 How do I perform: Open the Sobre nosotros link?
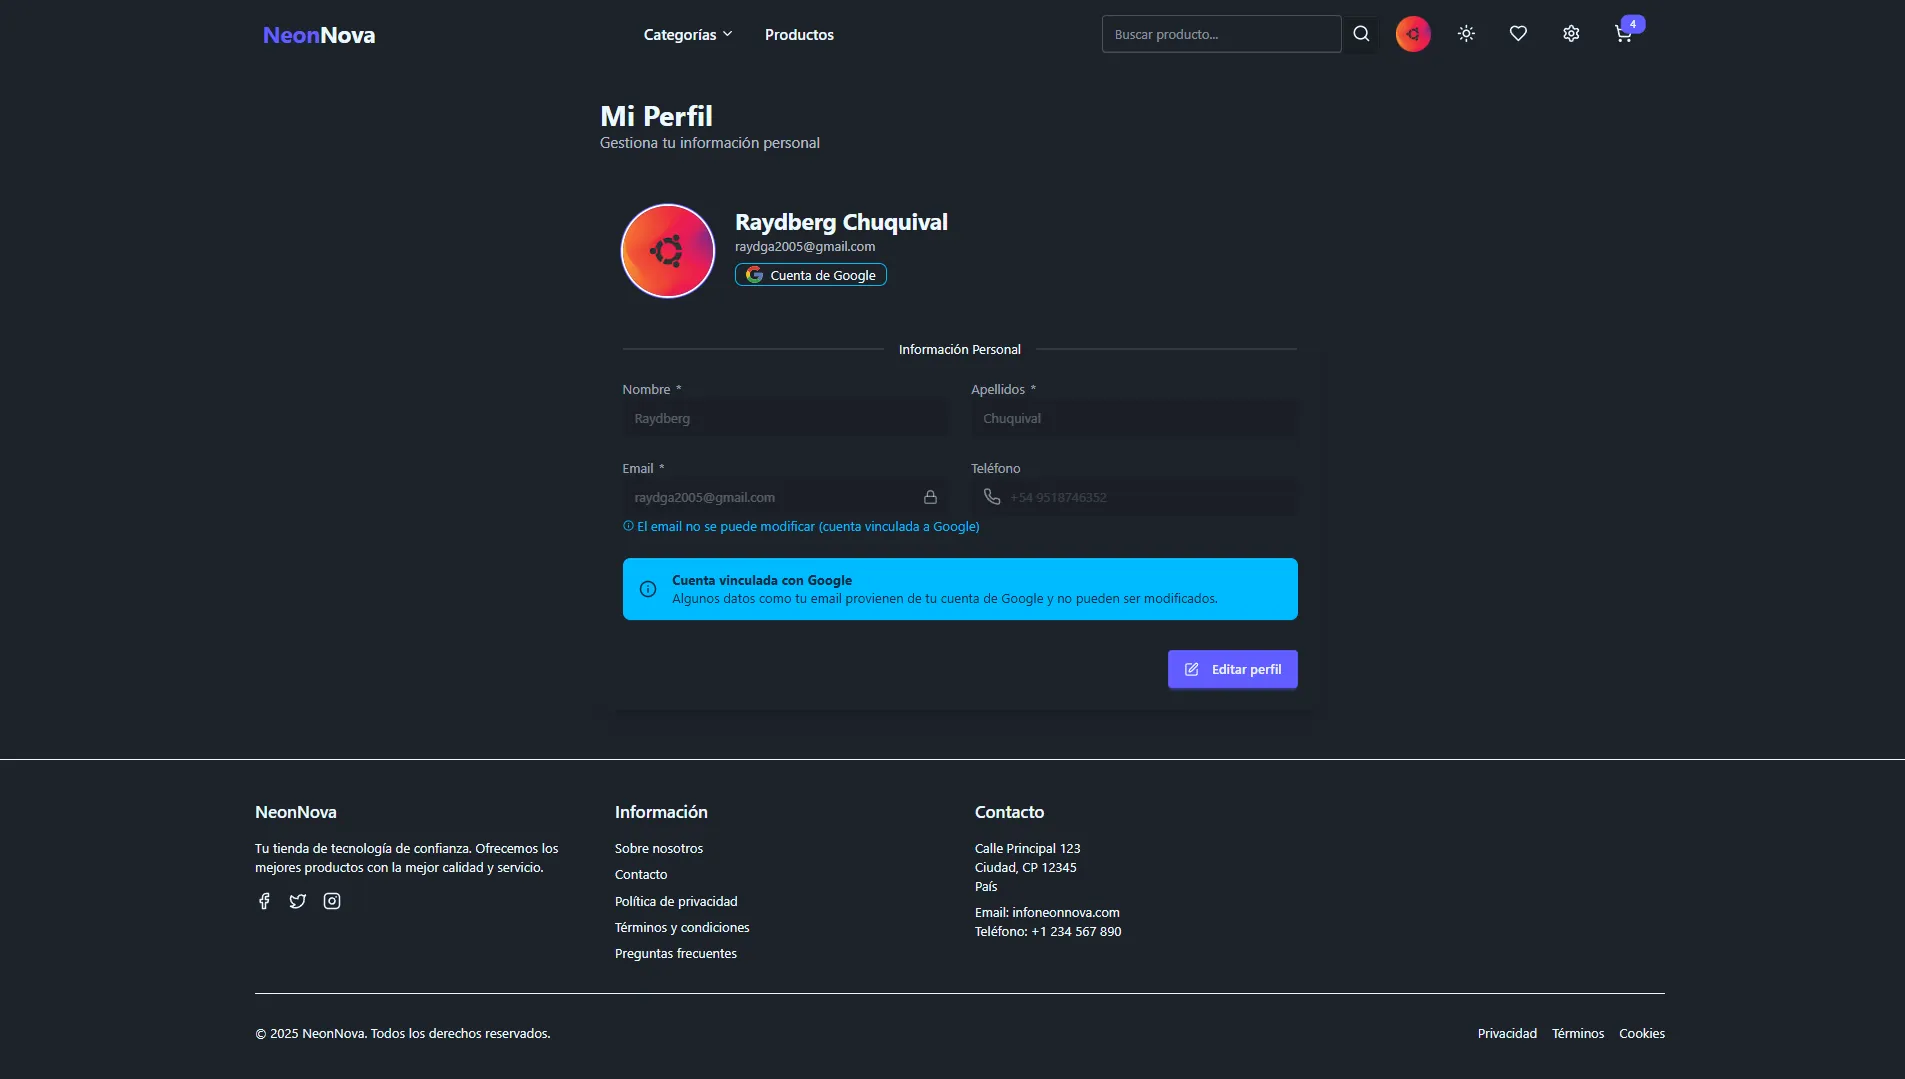658,848
